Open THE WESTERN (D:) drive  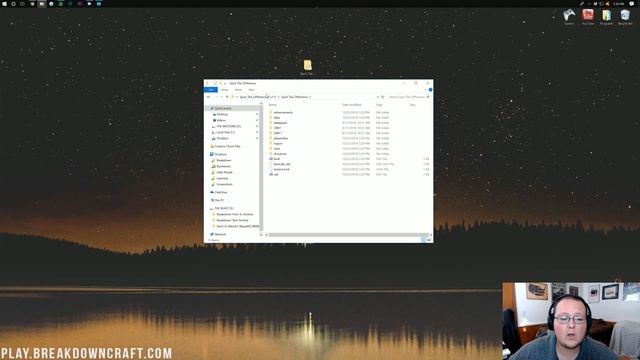point(229,127)
